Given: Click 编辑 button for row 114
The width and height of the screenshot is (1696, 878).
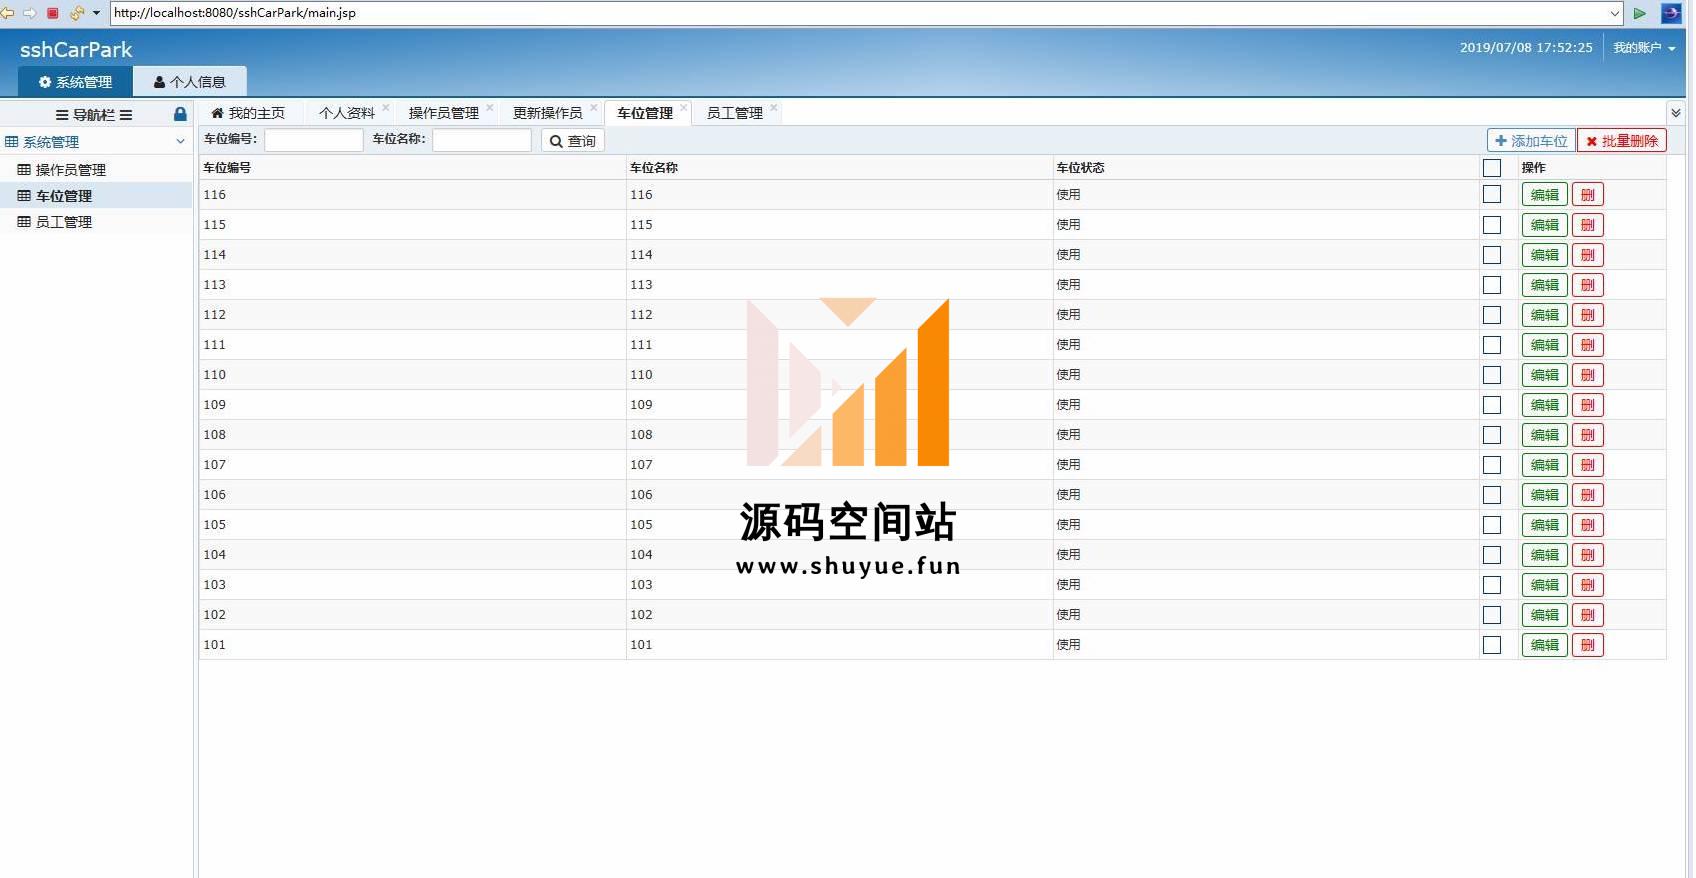Looking at the screenshot, I should (x=1544, y=255).
